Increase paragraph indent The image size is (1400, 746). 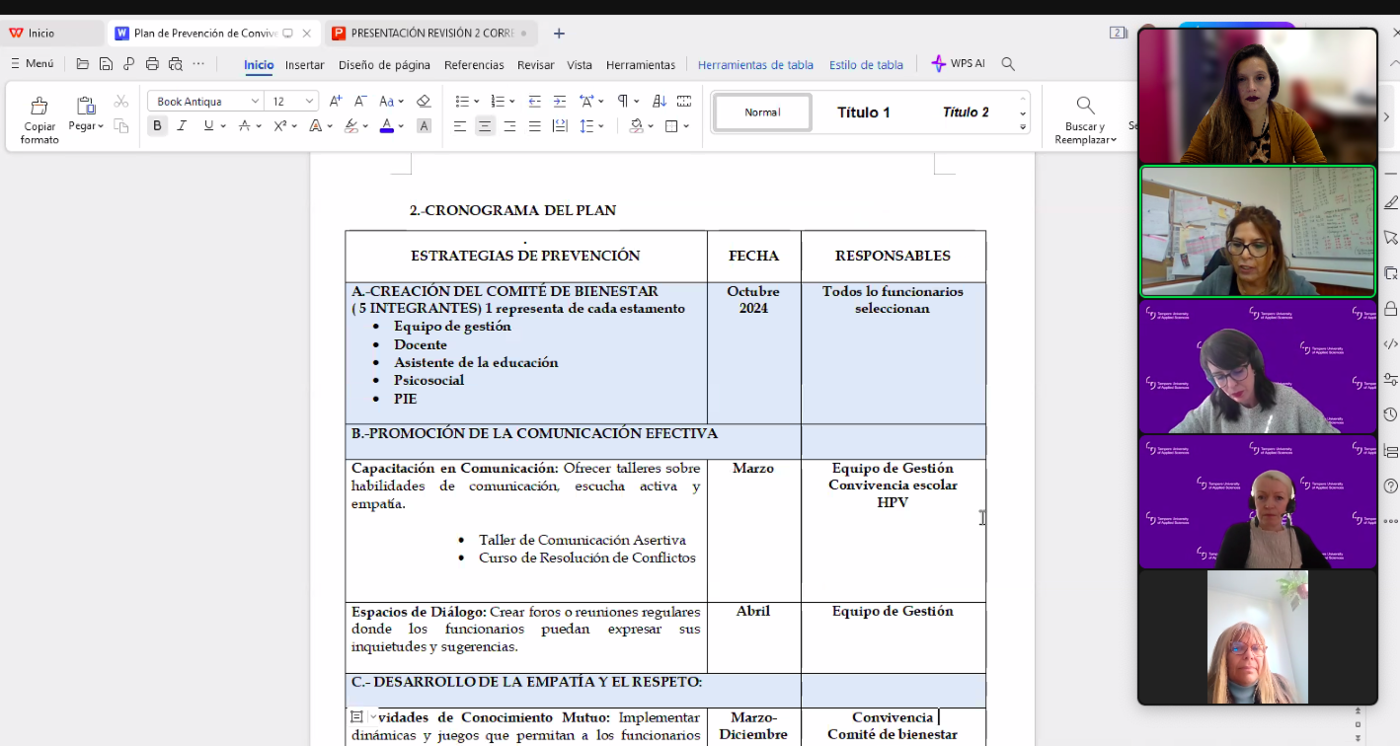[559, 101]
